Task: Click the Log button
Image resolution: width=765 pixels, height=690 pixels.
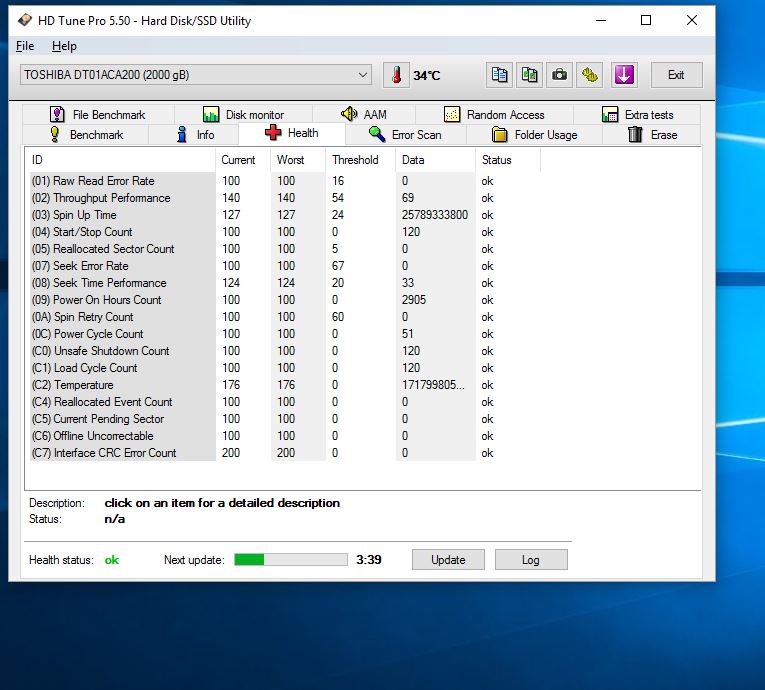Action: coord(530,560)
